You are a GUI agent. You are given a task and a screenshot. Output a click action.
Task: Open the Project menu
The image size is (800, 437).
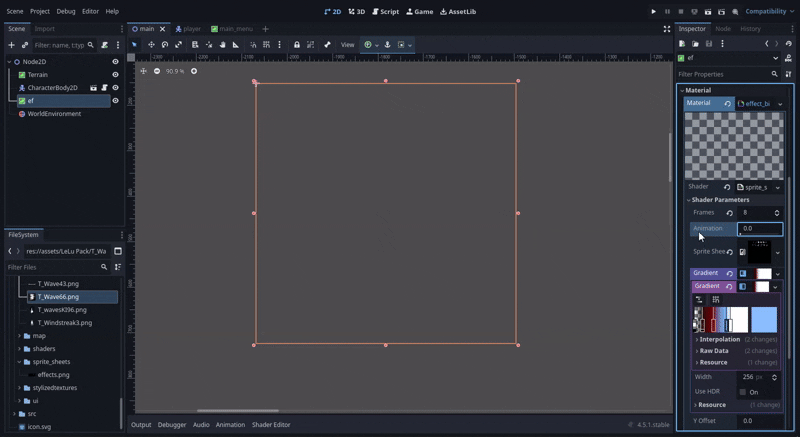(40, 12)
